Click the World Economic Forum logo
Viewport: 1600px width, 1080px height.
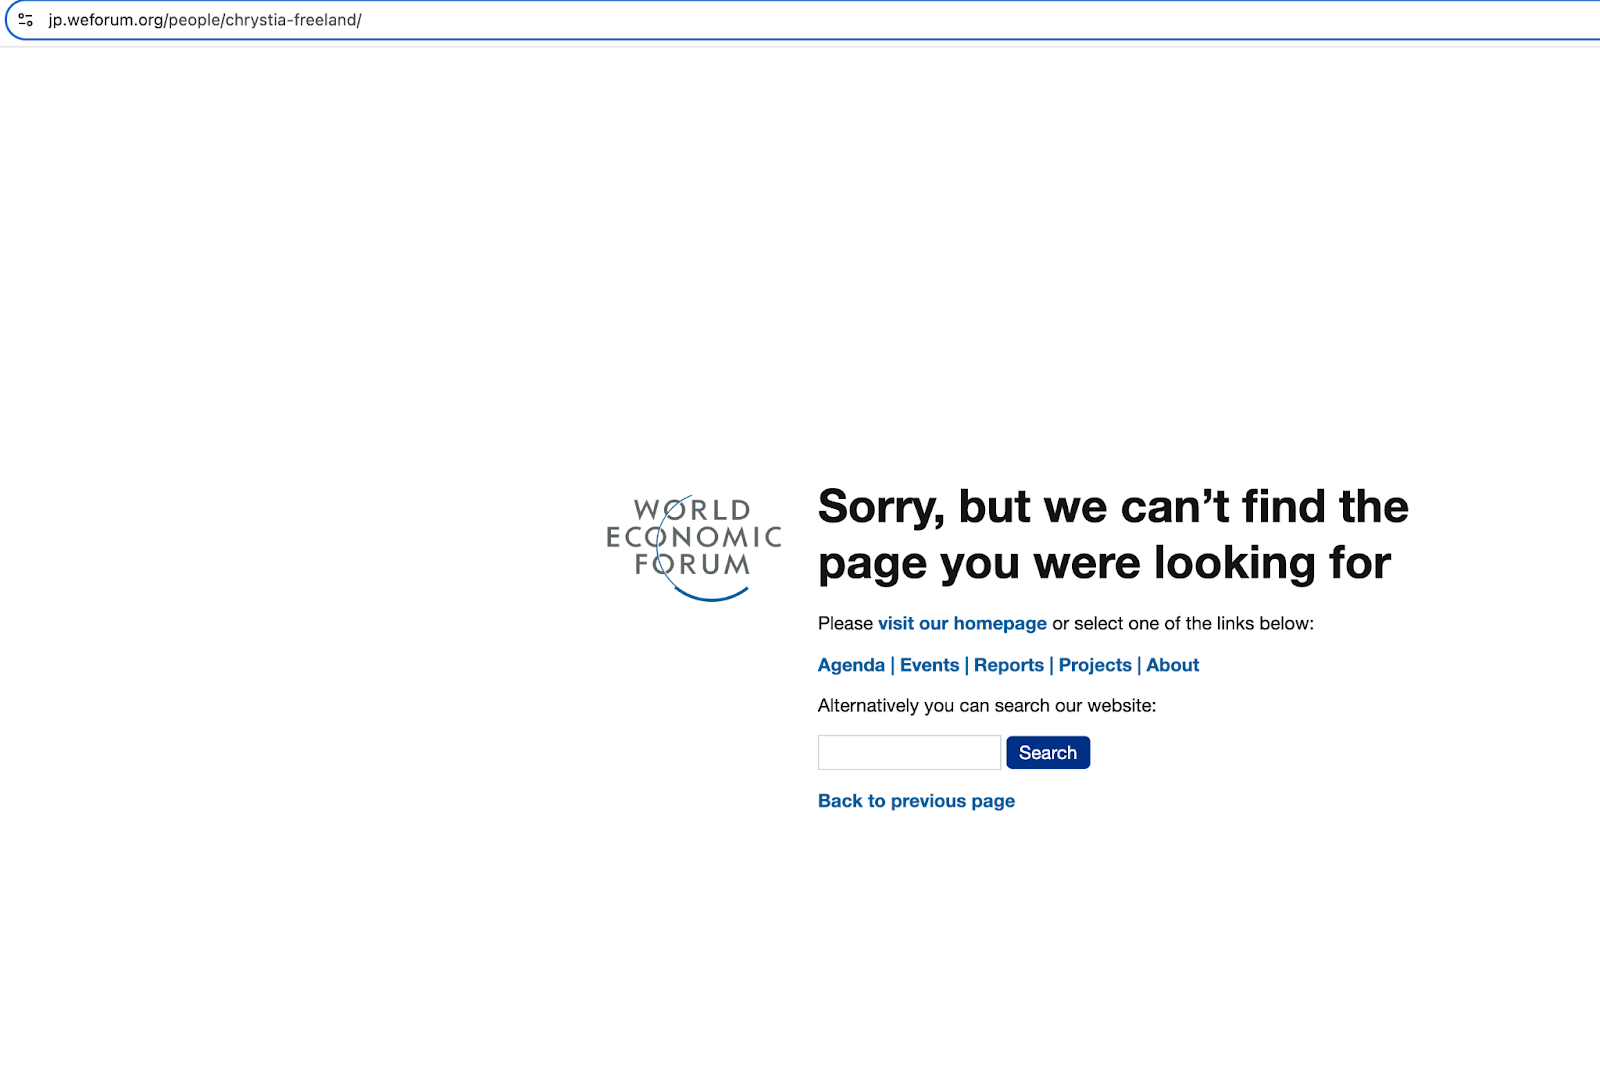694,547
